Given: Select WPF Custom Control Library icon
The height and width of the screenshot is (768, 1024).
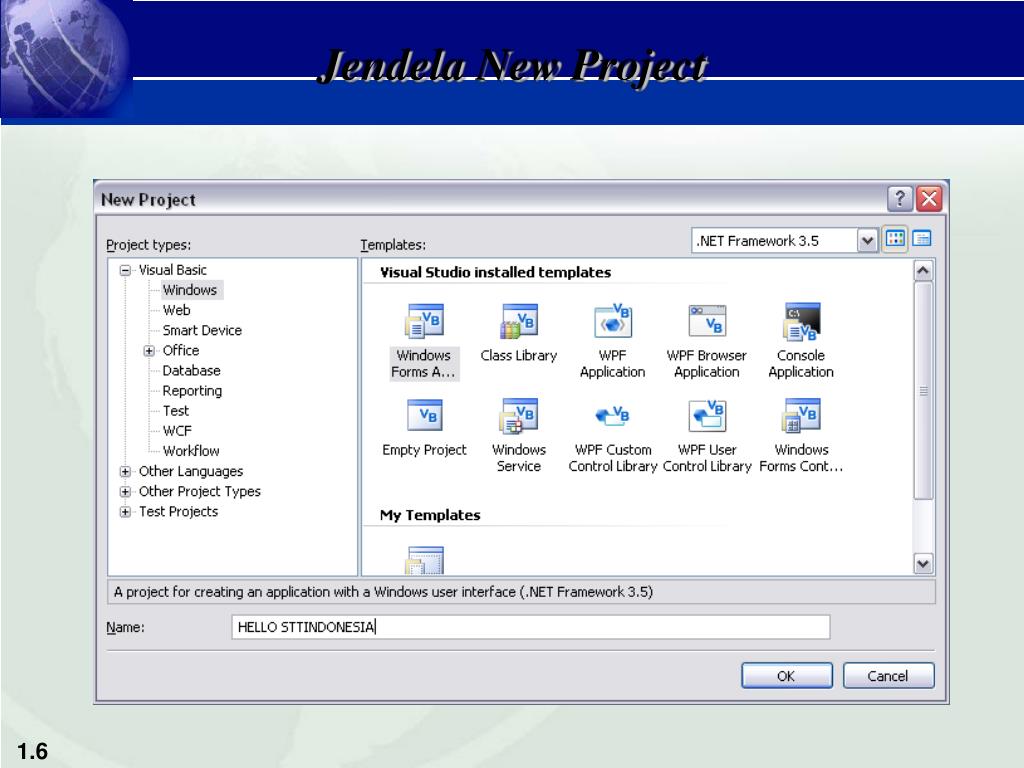Looking at the screenshot, I should tap(613, 415).
